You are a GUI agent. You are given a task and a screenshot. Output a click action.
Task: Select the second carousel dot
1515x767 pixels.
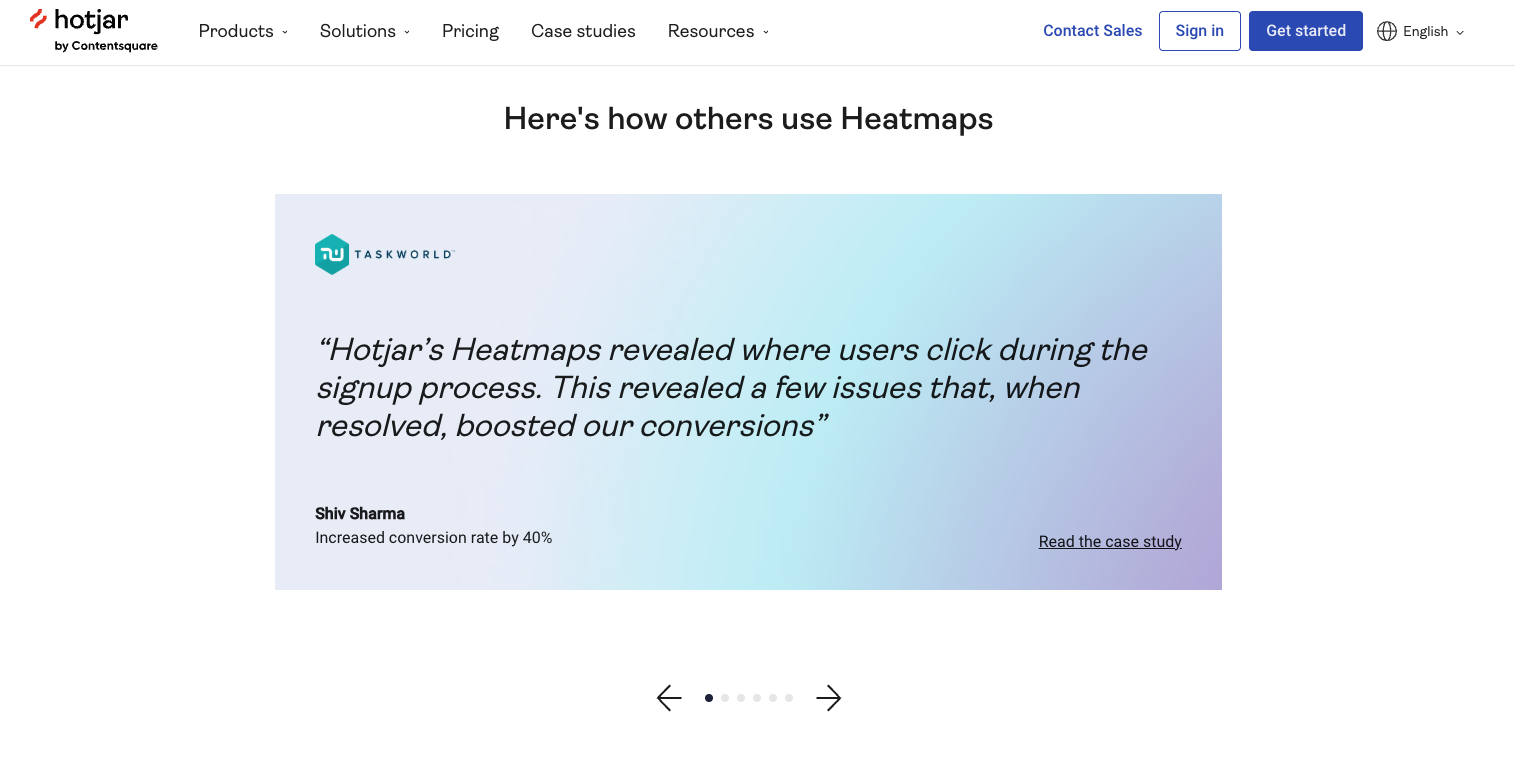click(x=725, y=698)
